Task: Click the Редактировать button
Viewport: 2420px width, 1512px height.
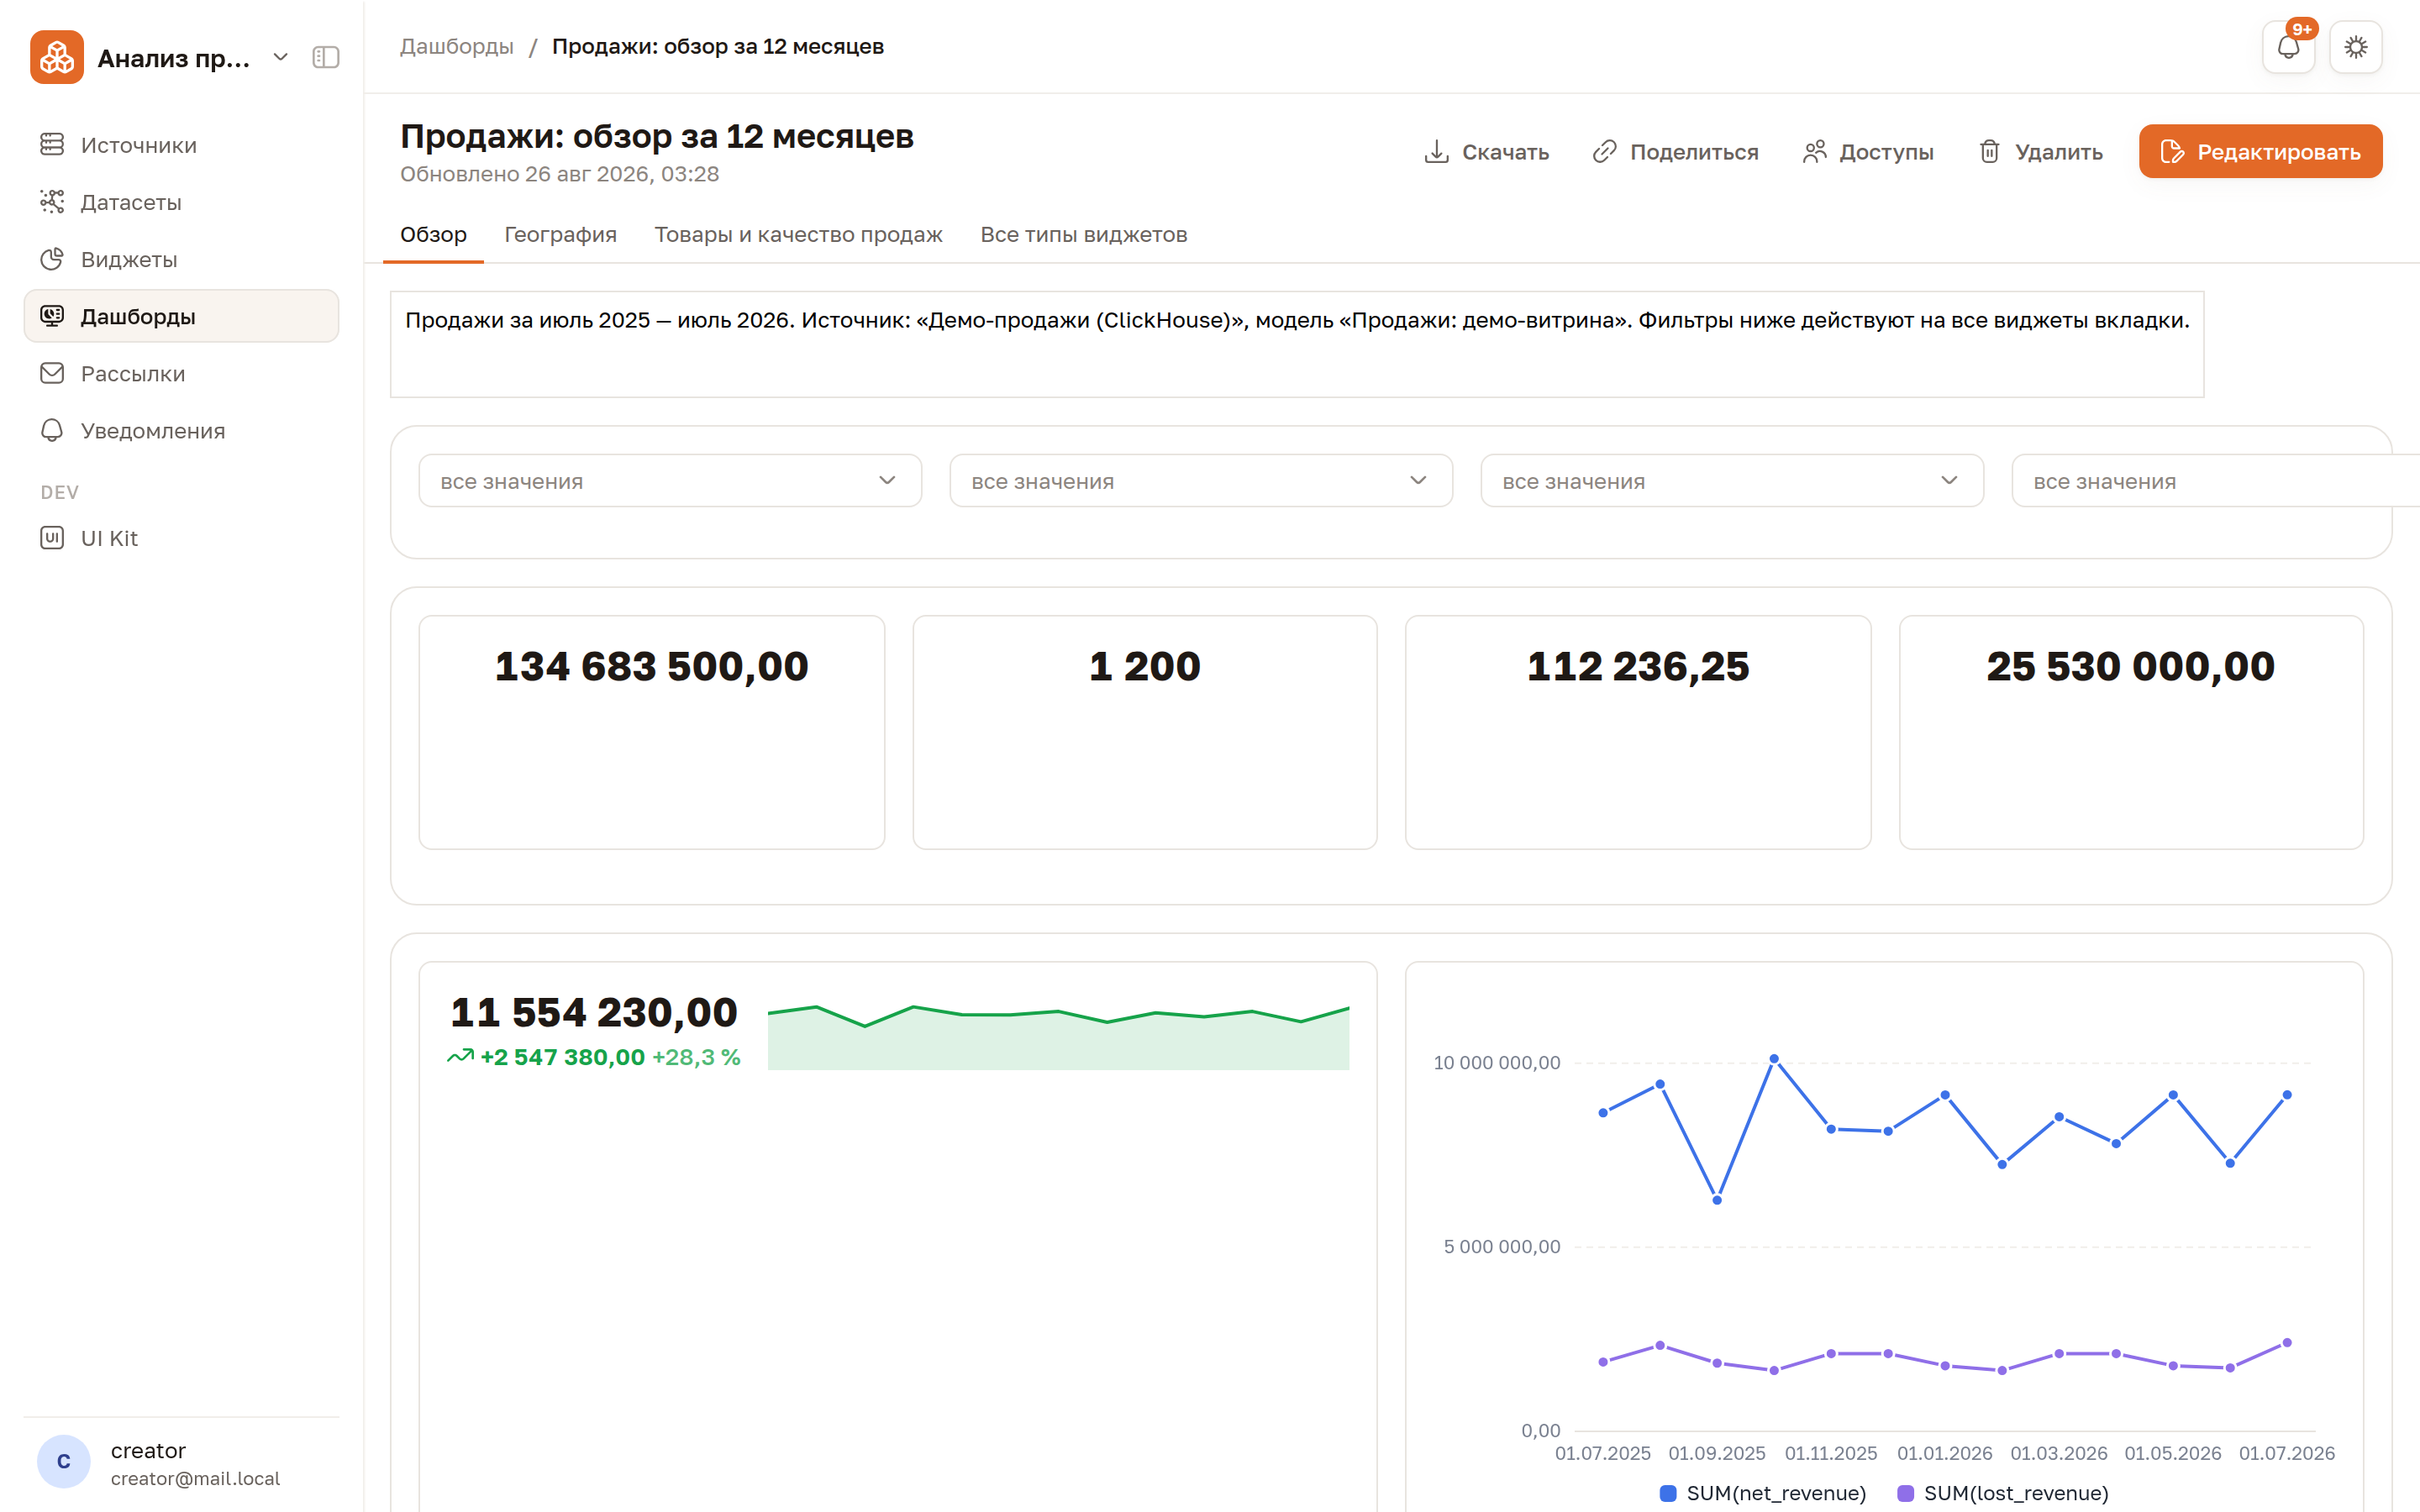Action: 2260,151
